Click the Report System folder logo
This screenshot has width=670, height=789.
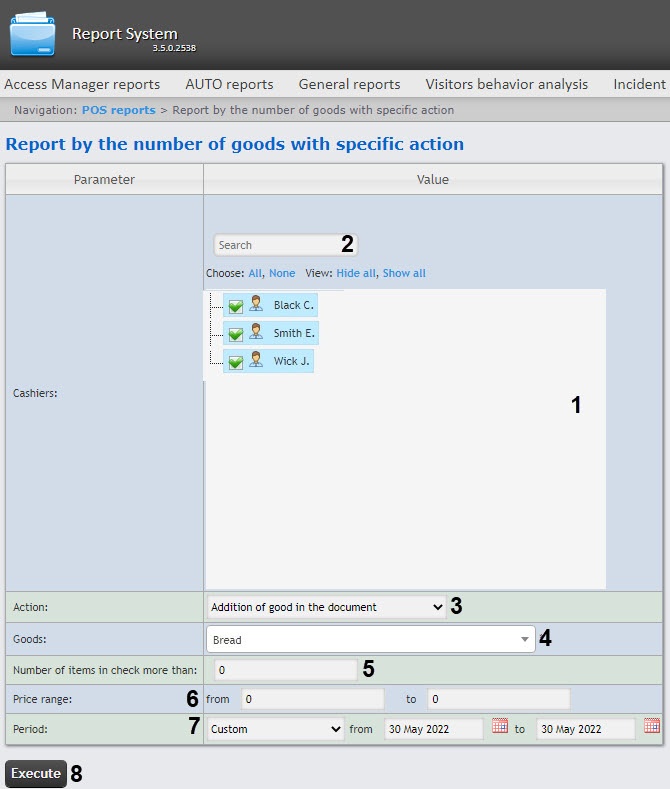(x=33, y=34)
